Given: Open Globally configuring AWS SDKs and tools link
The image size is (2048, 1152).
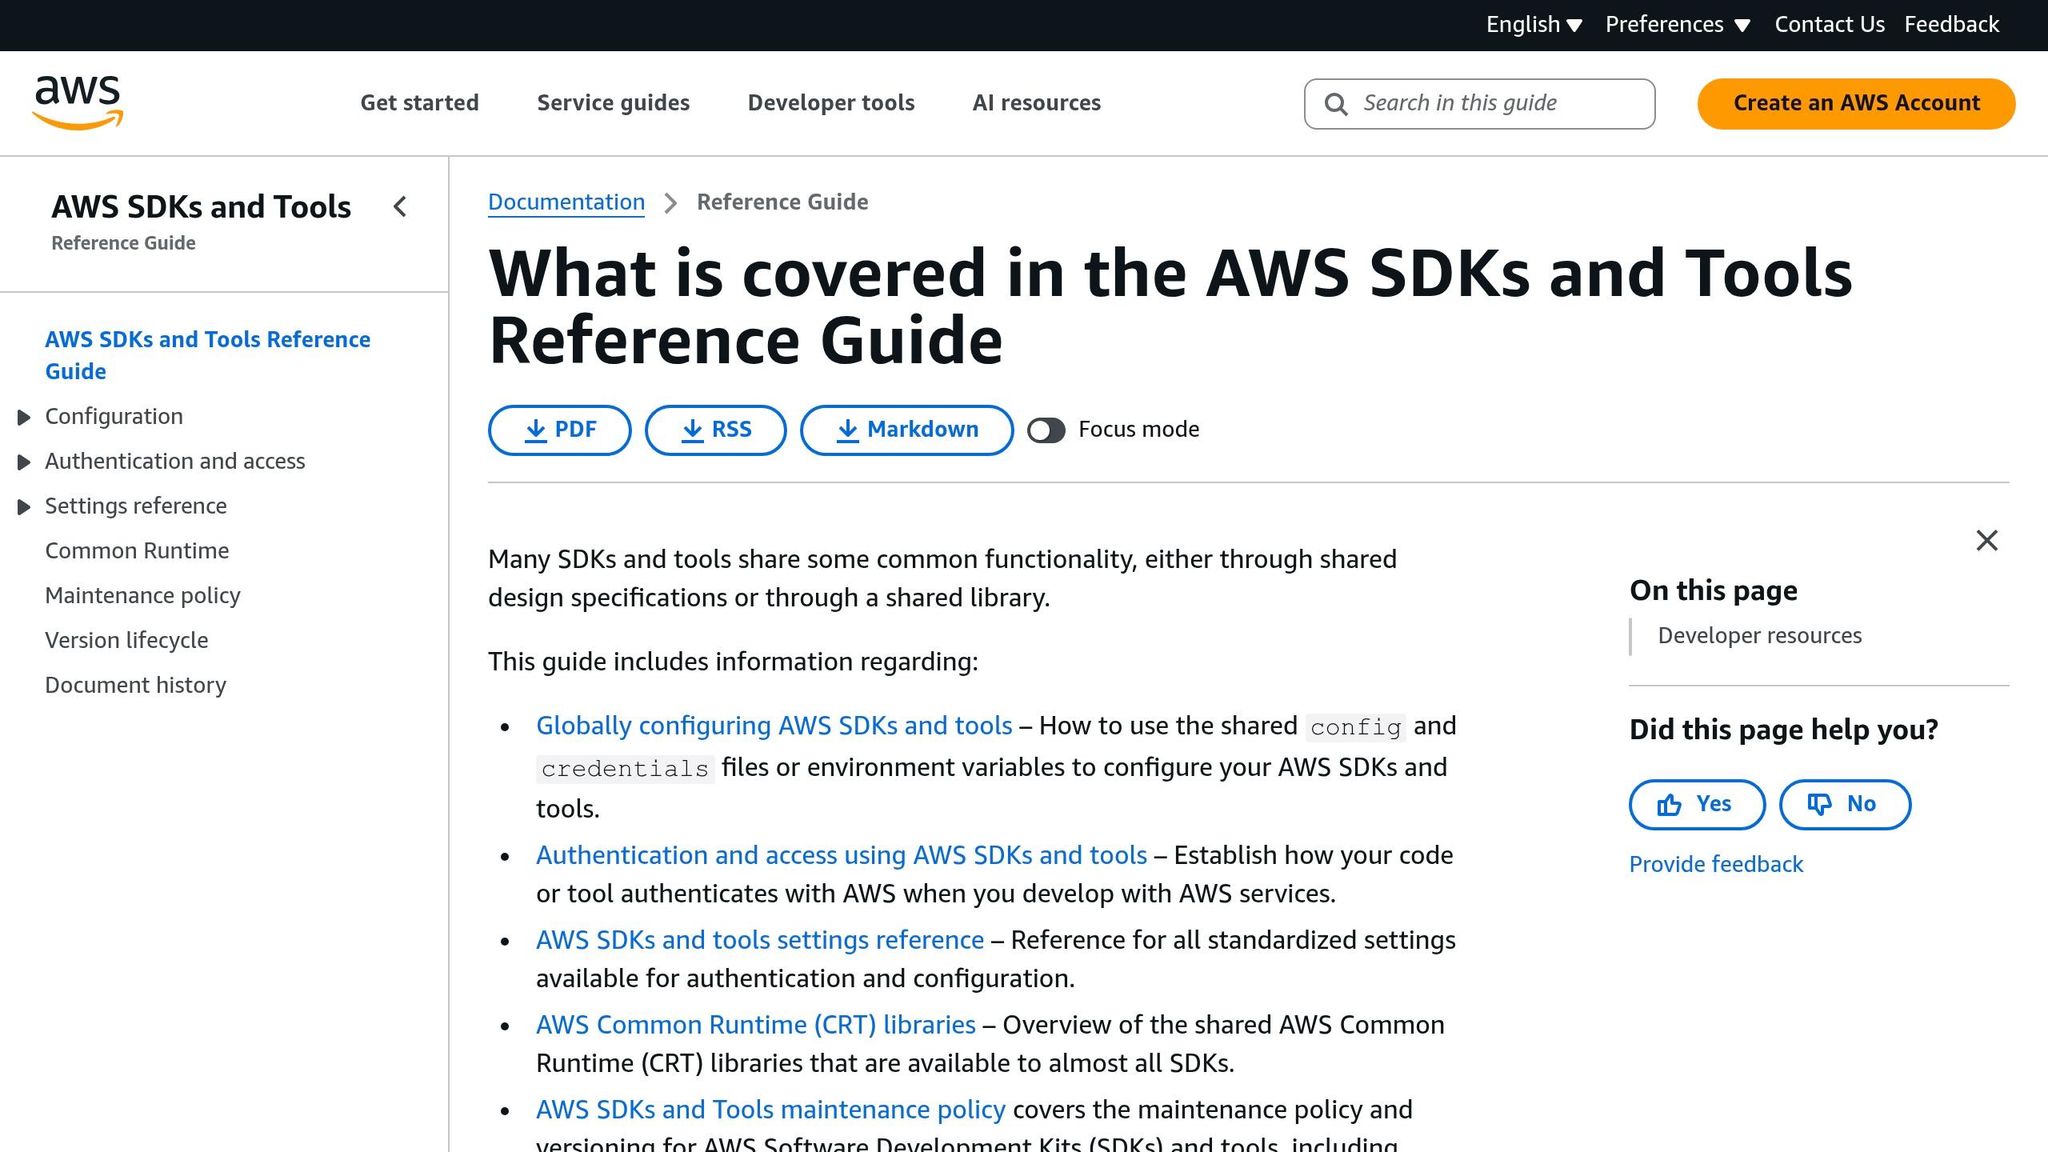Looking at the screenshot, I should coord(774,726).
